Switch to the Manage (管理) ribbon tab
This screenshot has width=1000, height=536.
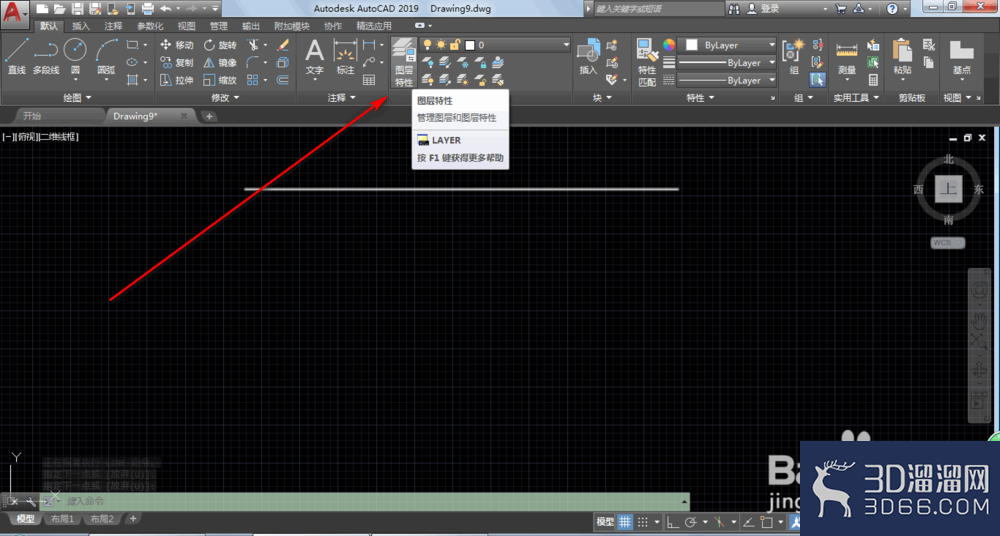coord(218,26)
